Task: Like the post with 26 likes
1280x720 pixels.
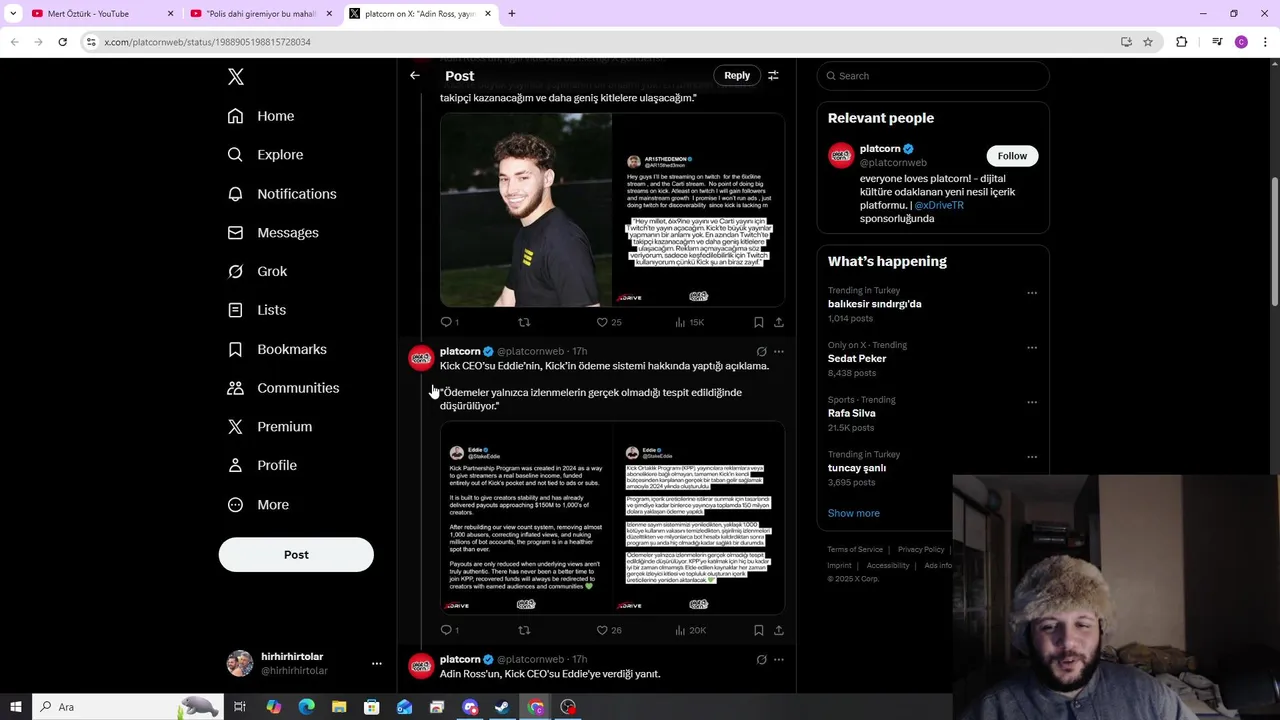Action: (x=608, y=630)
